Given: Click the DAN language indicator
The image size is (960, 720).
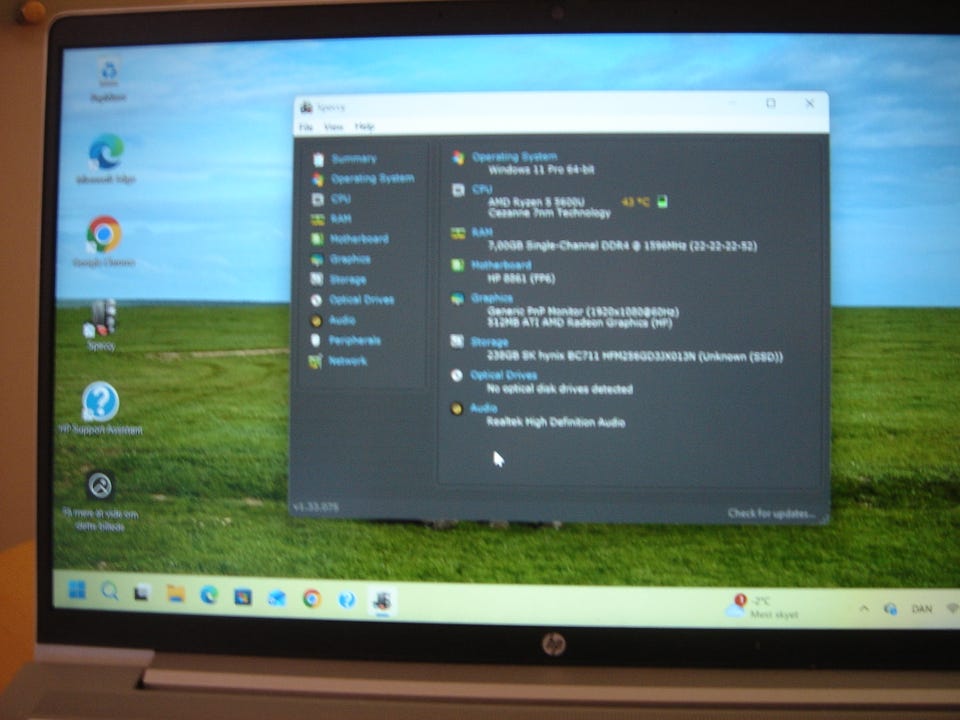Looking at the screenshot, I should point(921,609).
